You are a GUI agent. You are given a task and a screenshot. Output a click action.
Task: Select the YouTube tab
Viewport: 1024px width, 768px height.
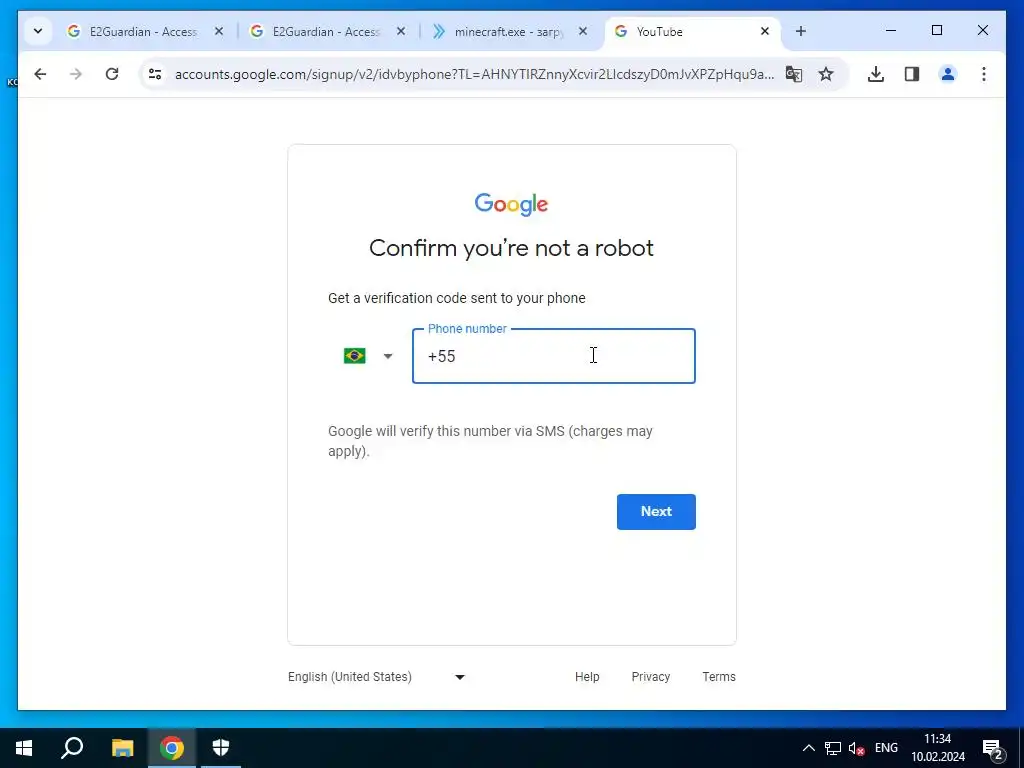692,31
